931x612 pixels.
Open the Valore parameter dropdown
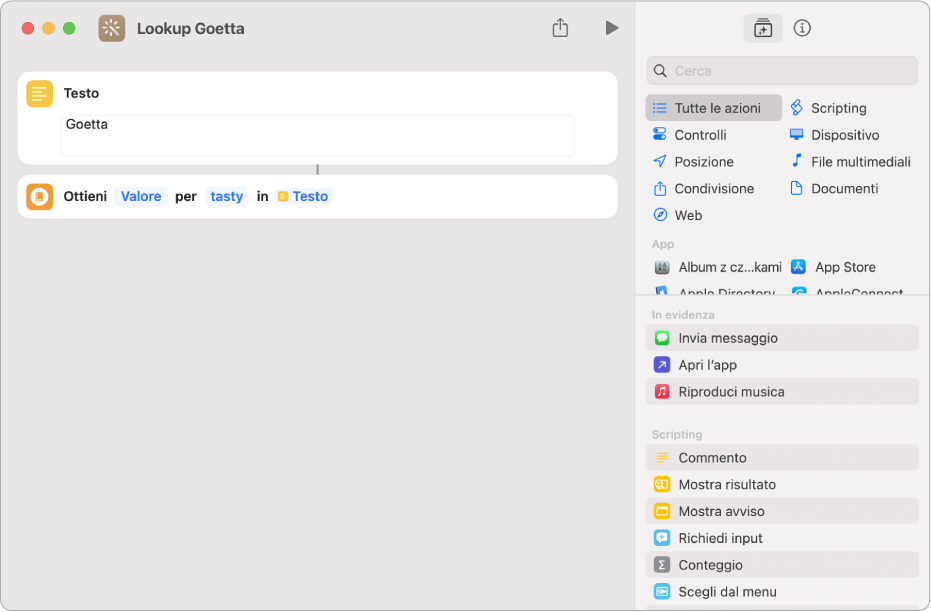point(141,196)
